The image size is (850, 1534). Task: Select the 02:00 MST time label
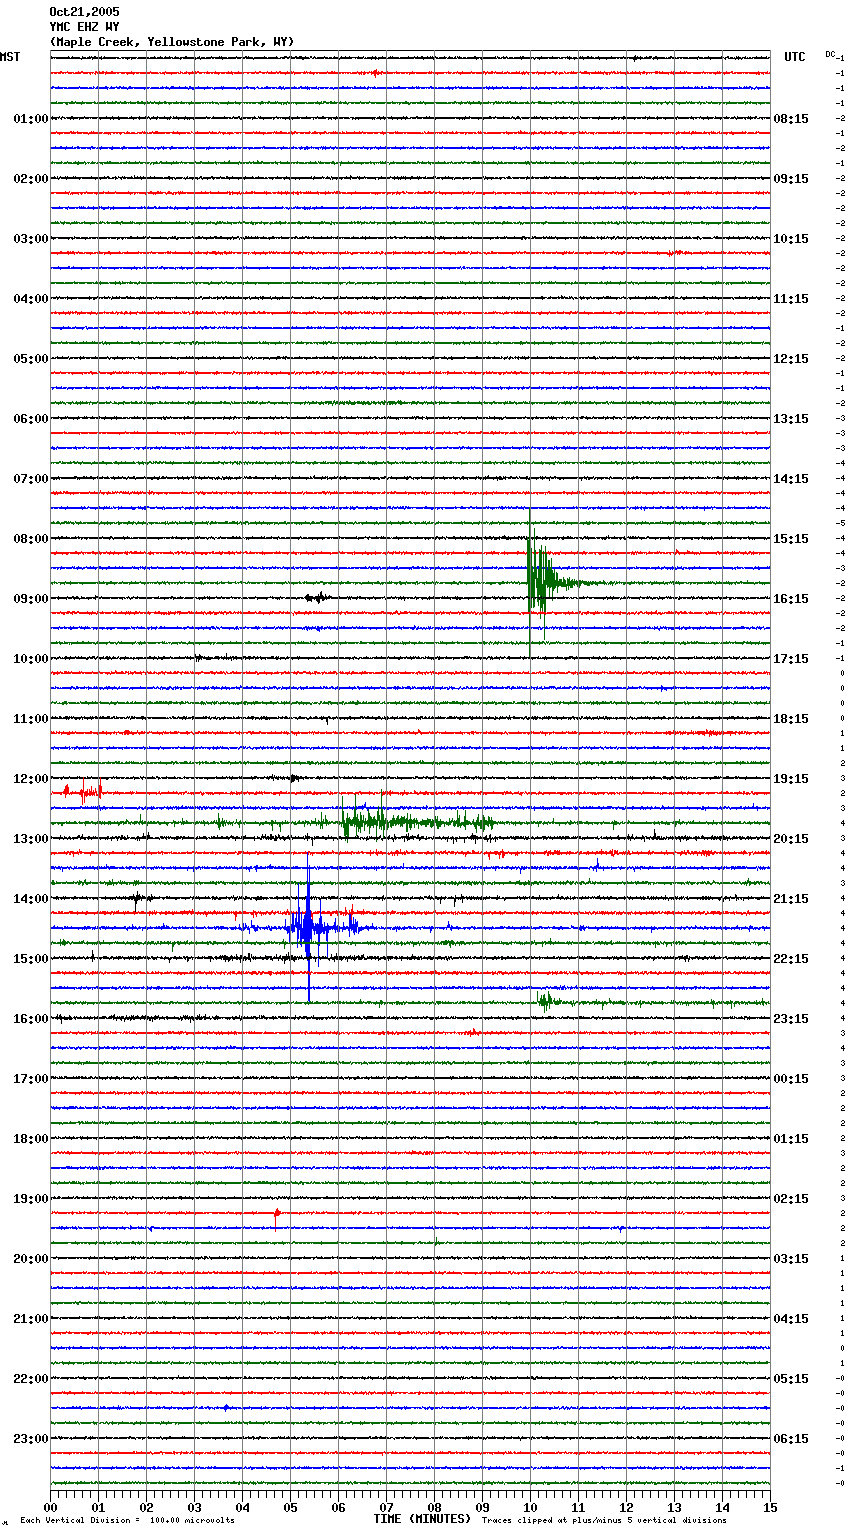30,179
